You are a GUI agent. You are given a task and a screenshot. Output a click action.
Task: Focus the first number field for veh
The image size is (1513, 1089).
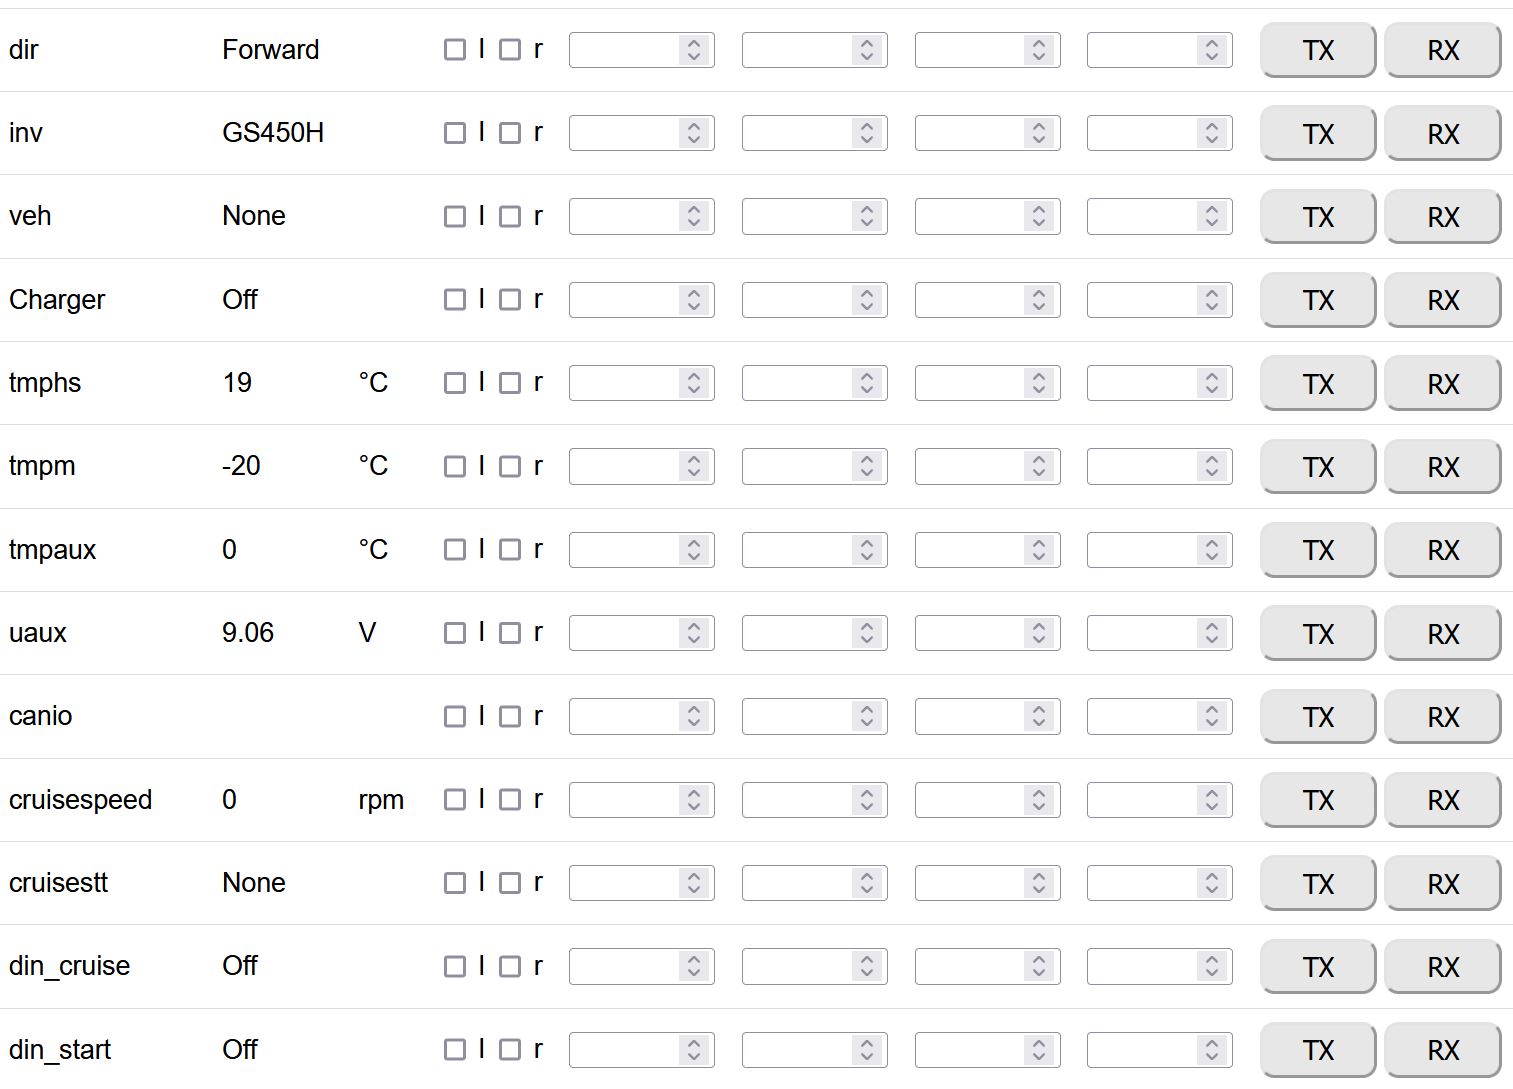click(624, 216)
